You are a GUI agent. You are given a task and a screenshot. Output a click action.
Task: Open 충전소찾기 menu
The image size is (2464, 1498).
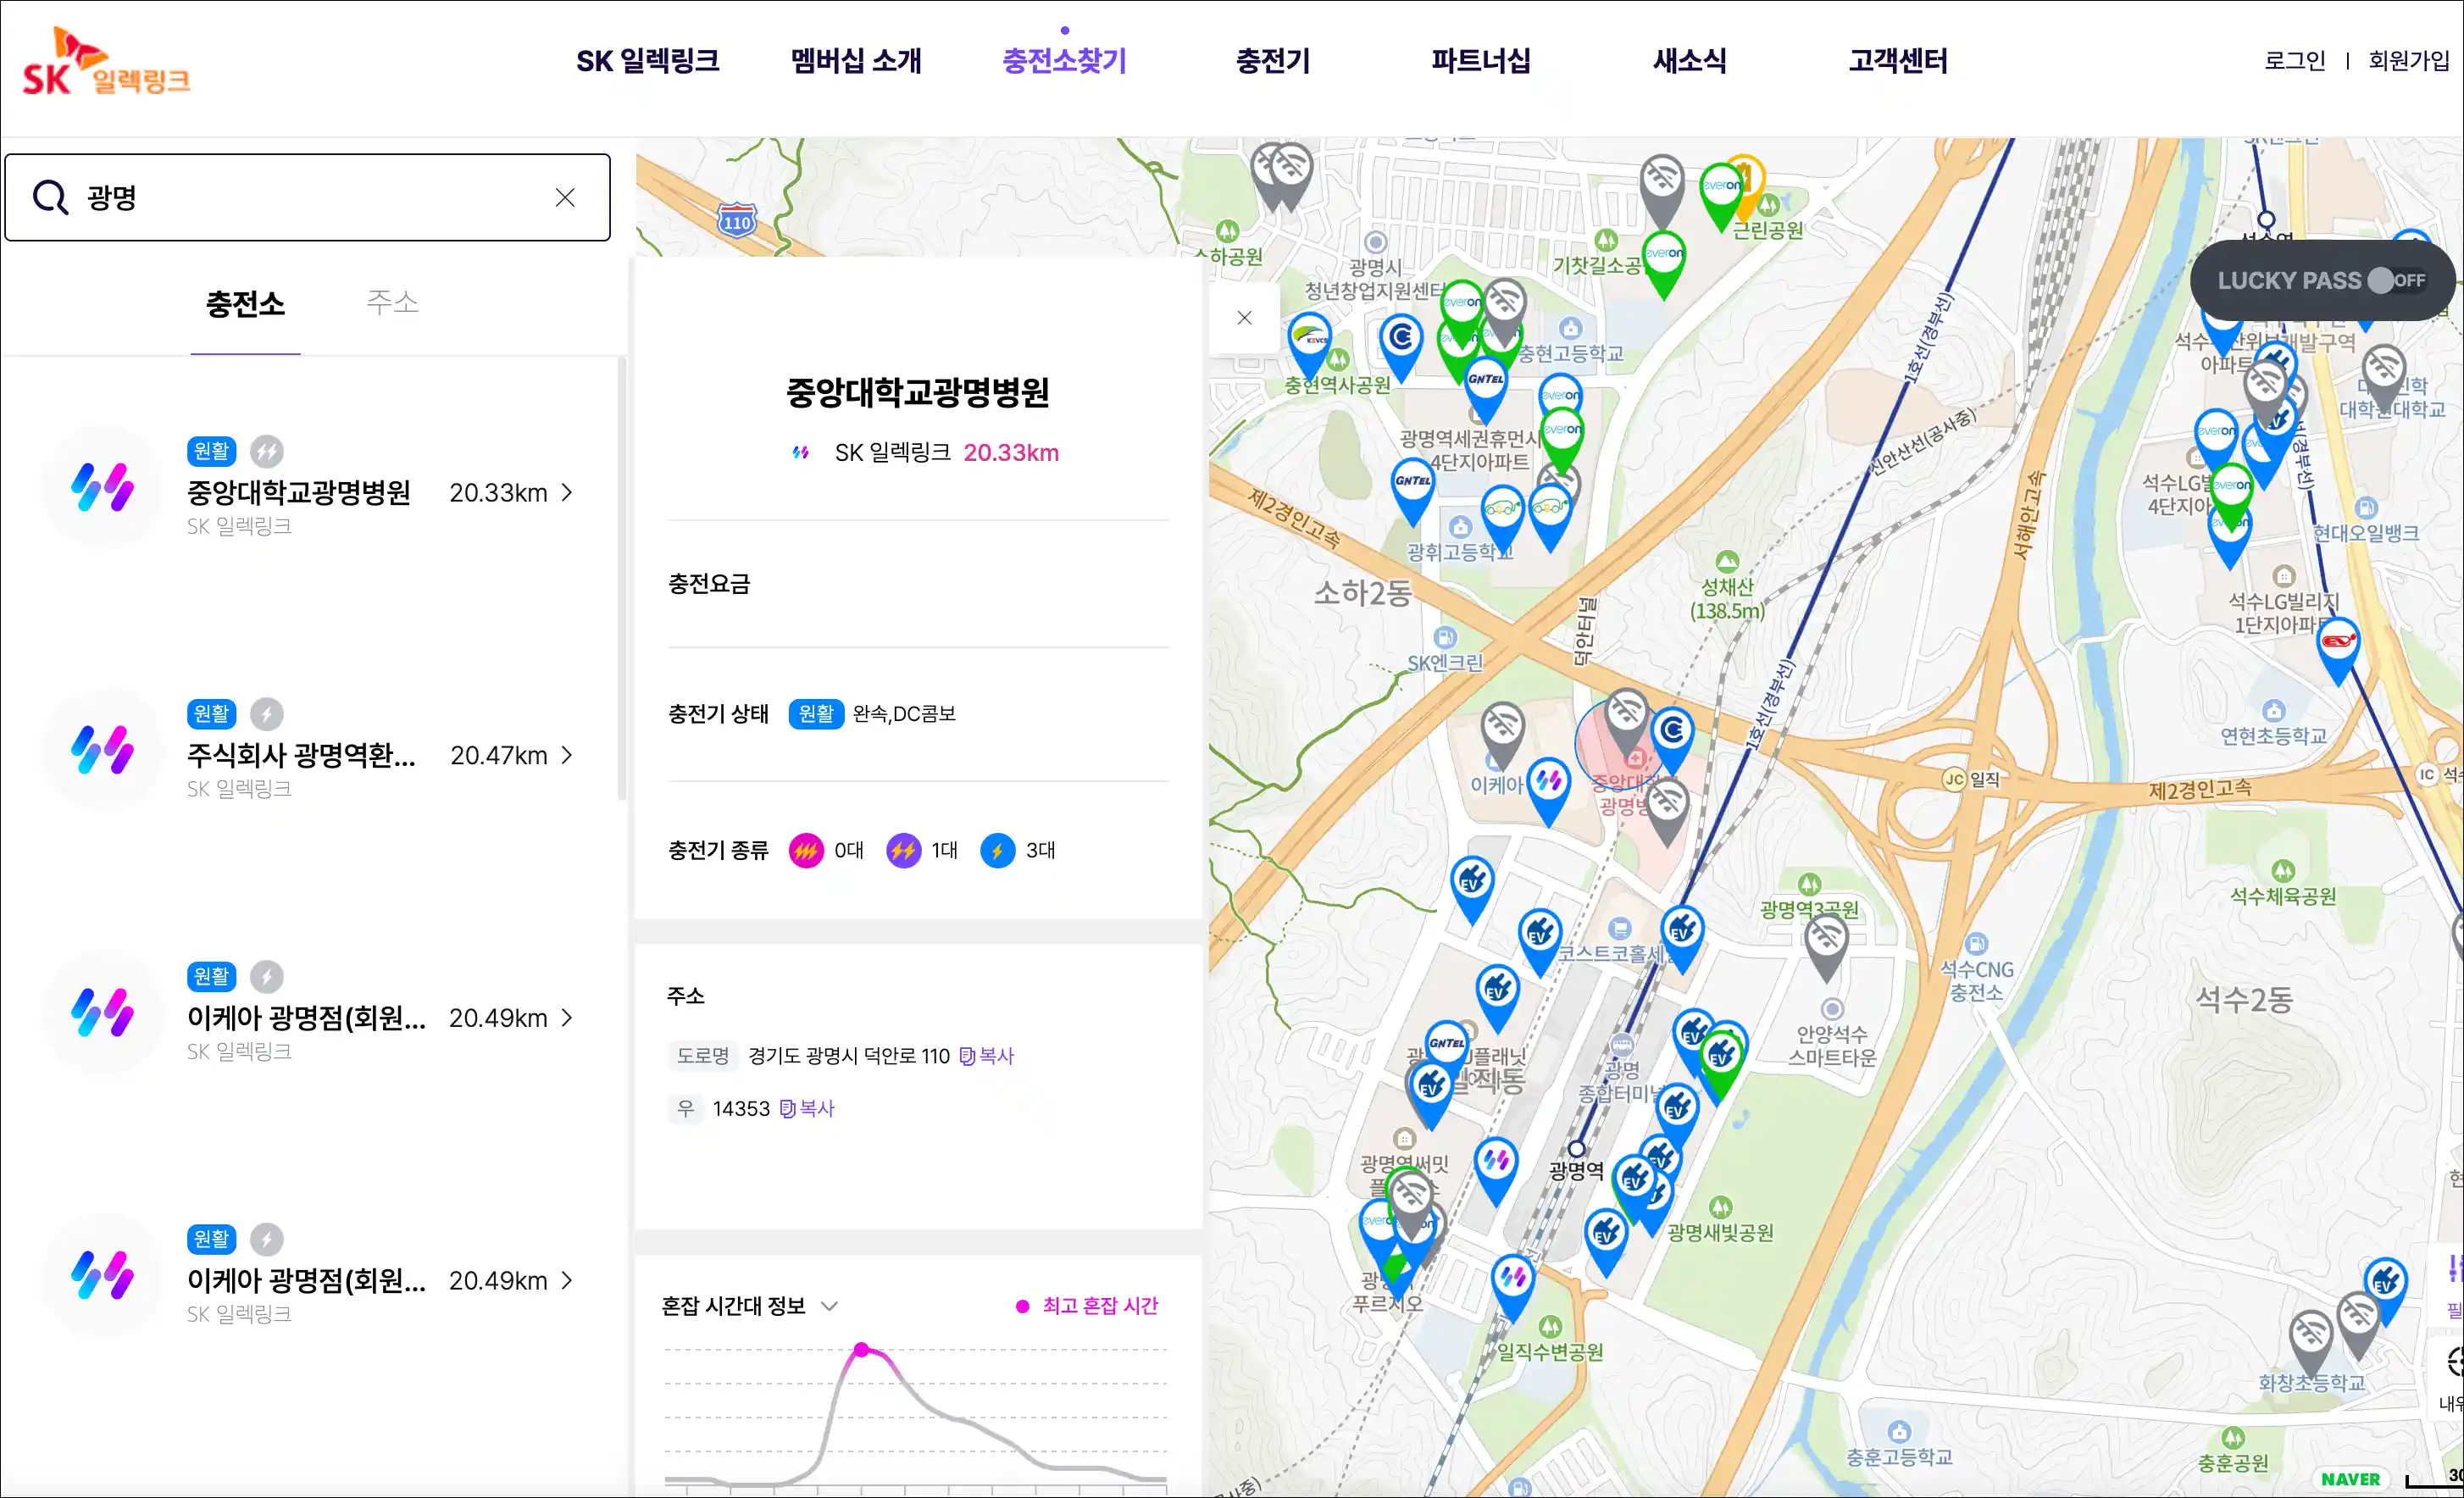click(1064, 61)
